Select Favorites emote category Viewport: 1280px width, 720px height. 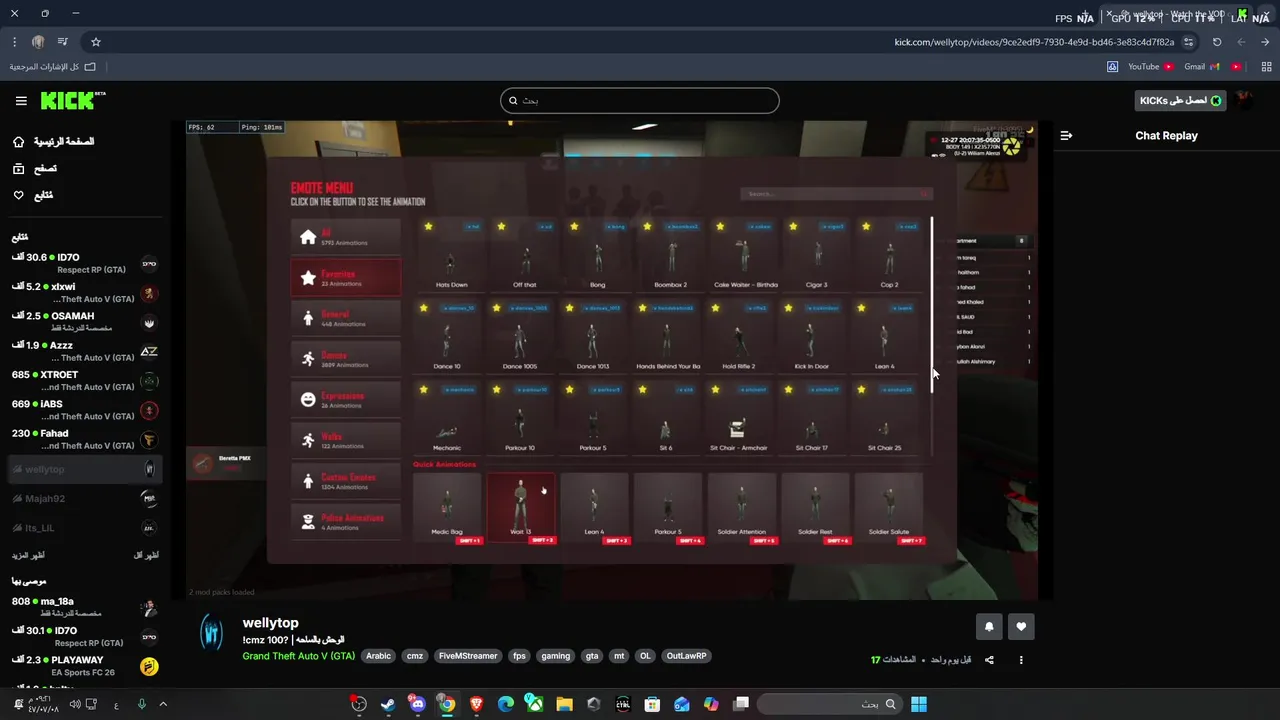346,278
